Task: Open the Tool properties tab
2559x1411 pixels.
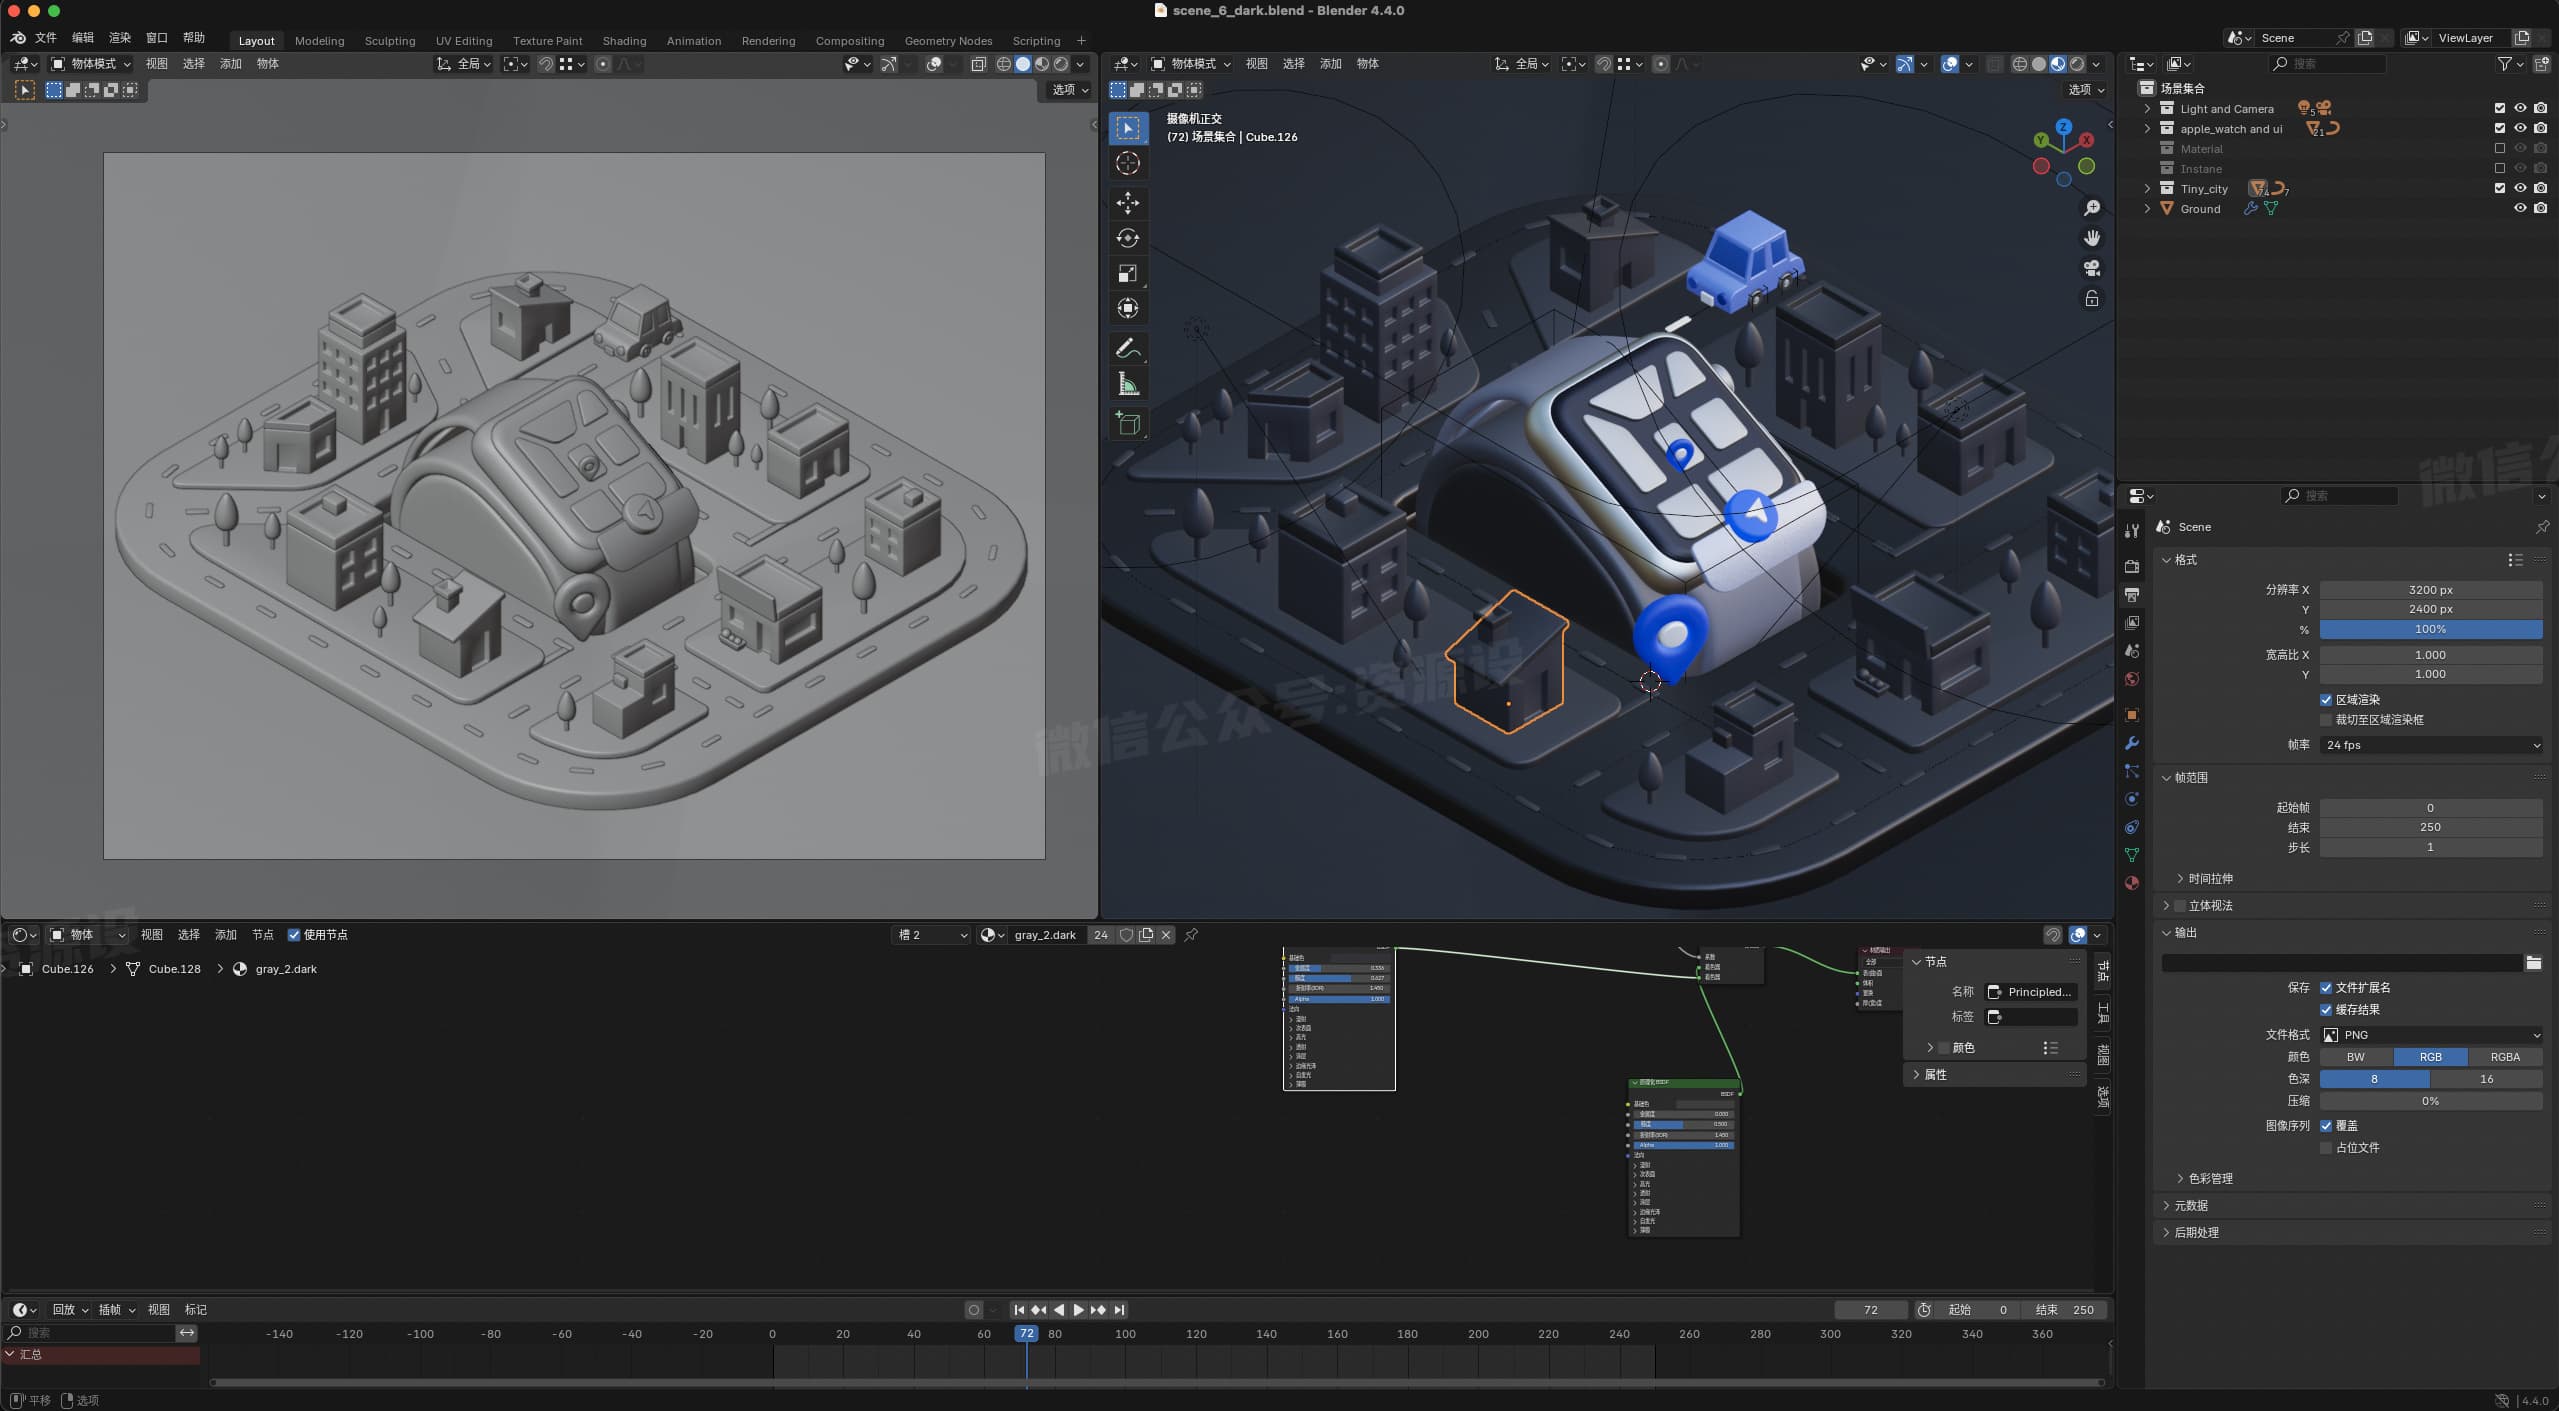Action: pyautogui.click(x=2132, y=531)
